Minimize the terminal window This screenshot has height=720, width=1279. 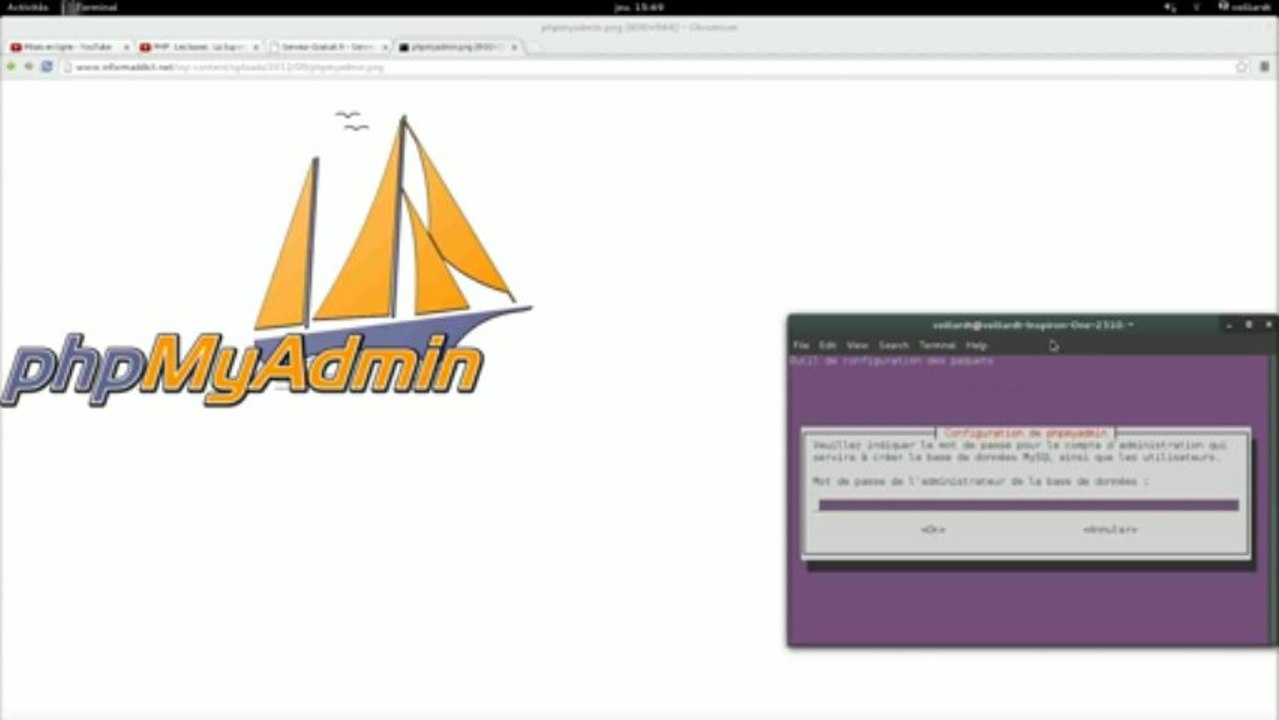pyautogui.click(x=1229, y=325)
